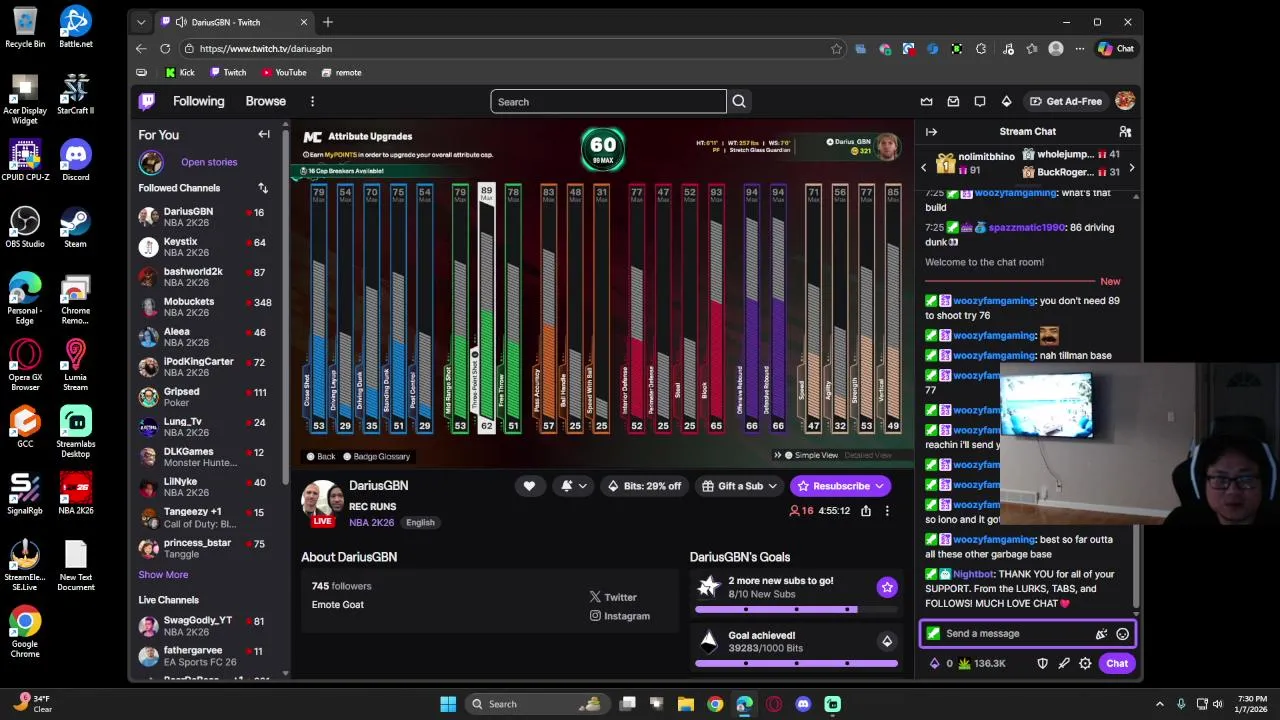Open the chat community users list
Viewport: 1280px width, 720px height.
point(1125,132)
